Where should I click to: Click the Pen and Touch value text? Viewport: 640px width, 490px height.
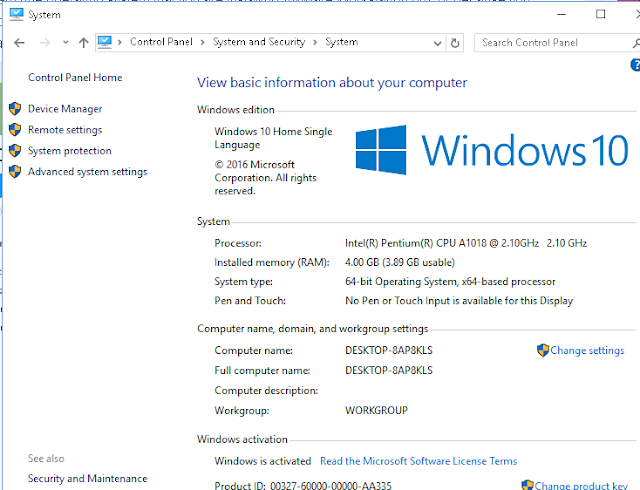pyautogui.click(x=459, y=301)
